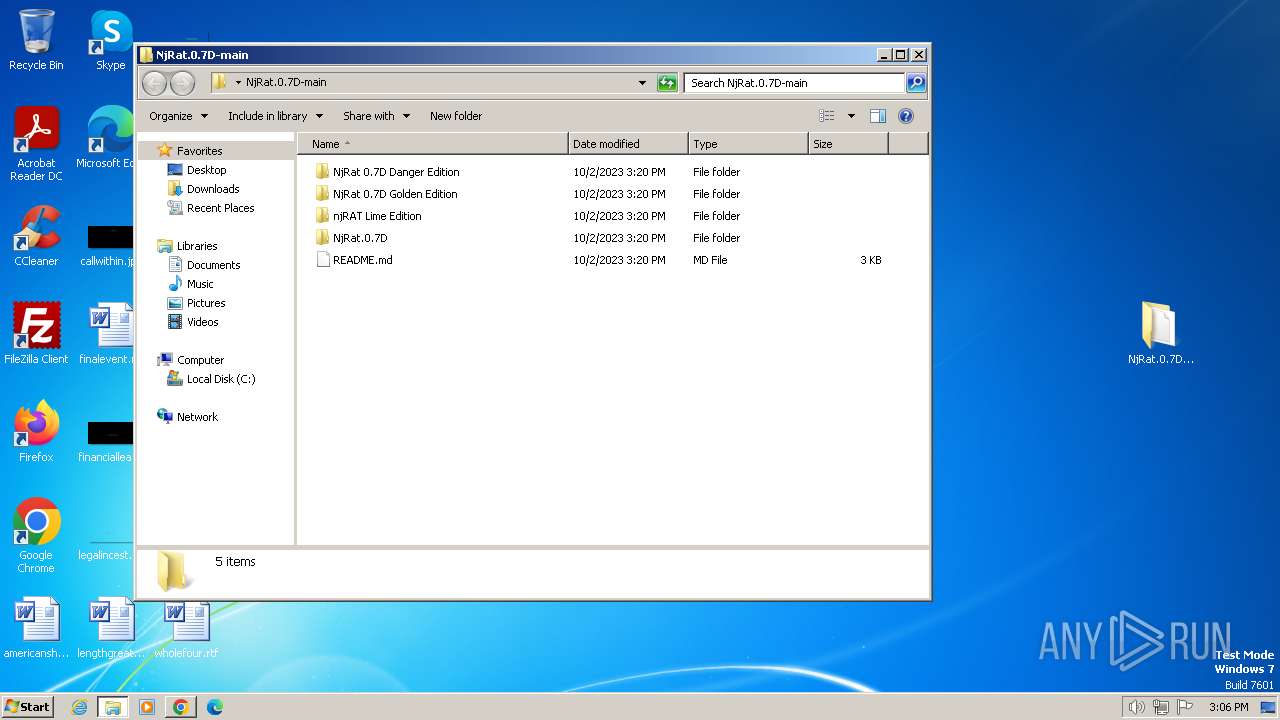1280x720 pixels.
Task: Open the Start menu
Action: [27, 707]
